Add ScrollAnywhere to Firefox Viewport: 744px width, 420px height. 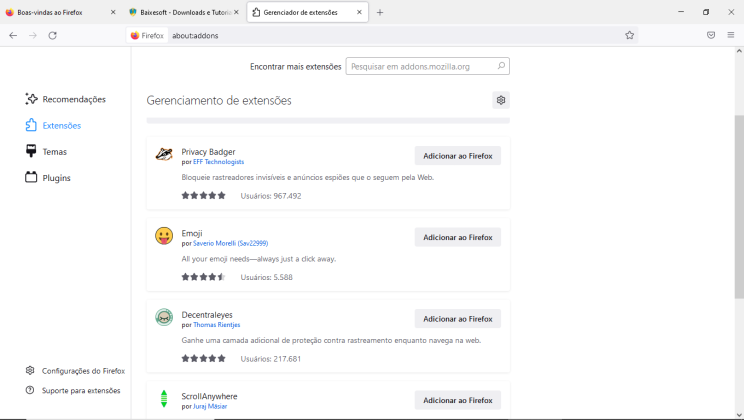458,400
